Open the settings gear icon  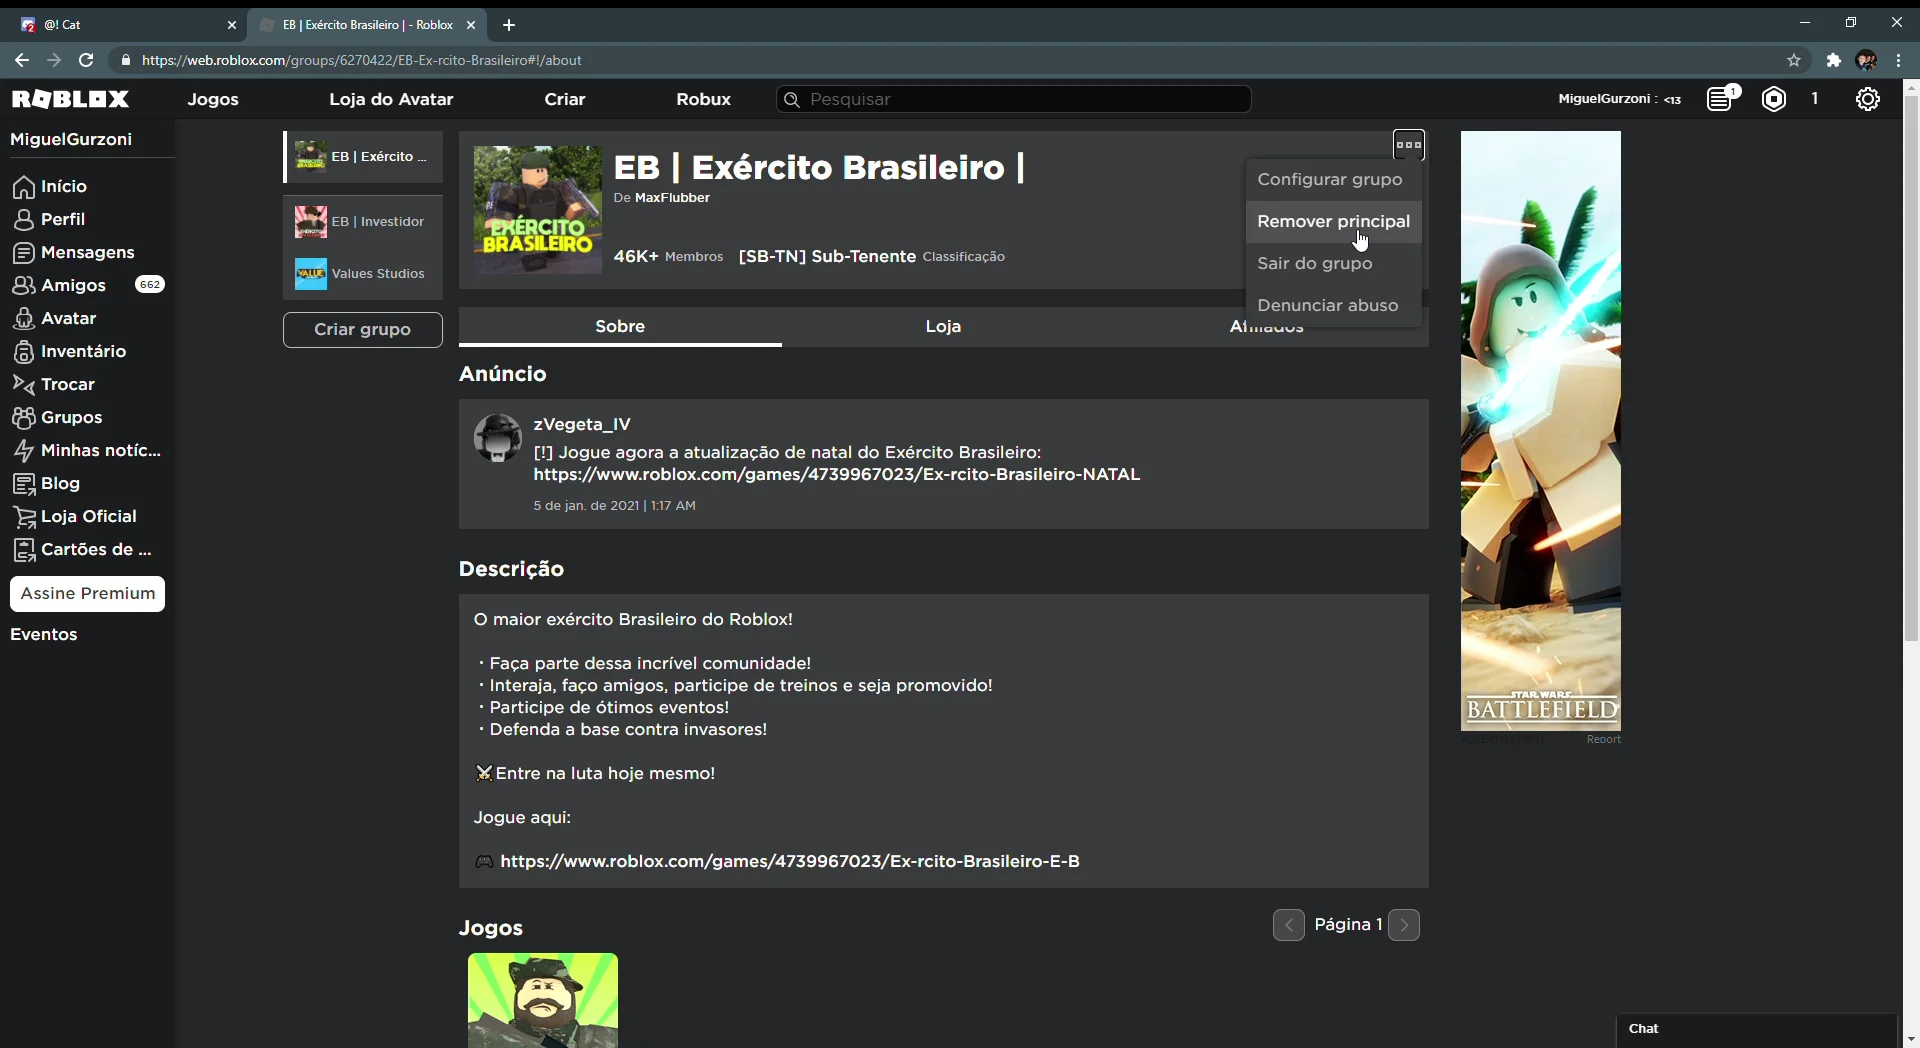click(1867, 99)
